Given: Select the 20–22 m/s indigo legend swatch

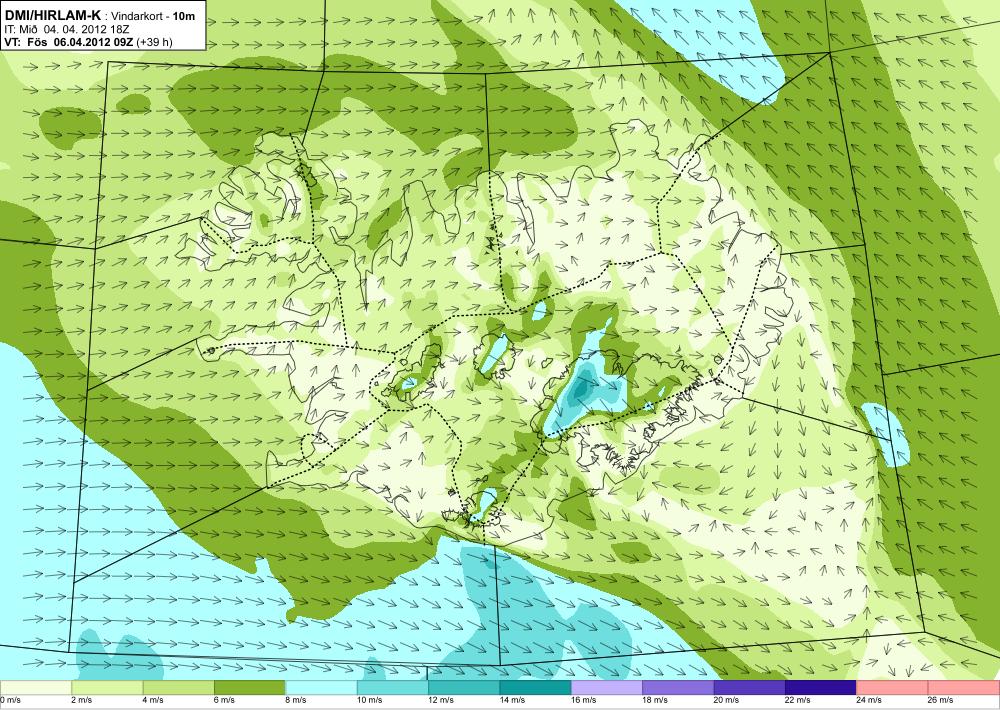Looking at the screenshot, I should coord(750,688).
